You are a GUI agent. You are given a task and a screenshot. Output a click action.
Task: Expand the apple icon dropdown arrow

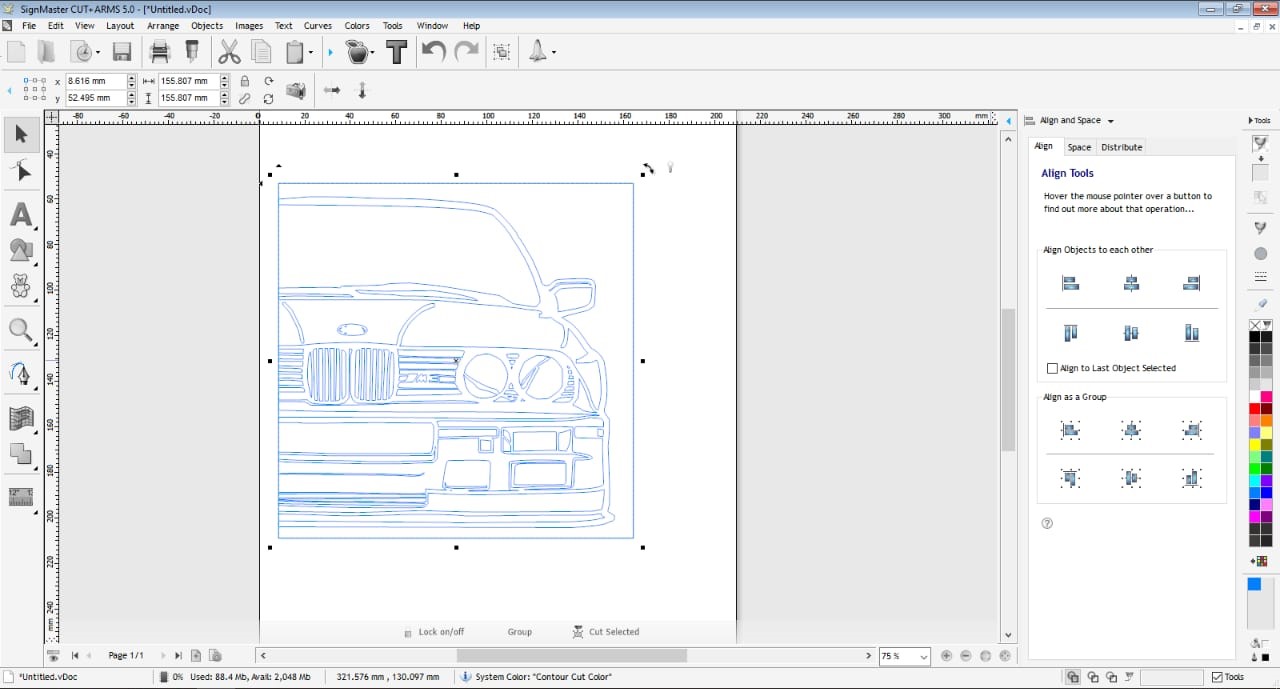pyautogui.click(x=372, y=52)
